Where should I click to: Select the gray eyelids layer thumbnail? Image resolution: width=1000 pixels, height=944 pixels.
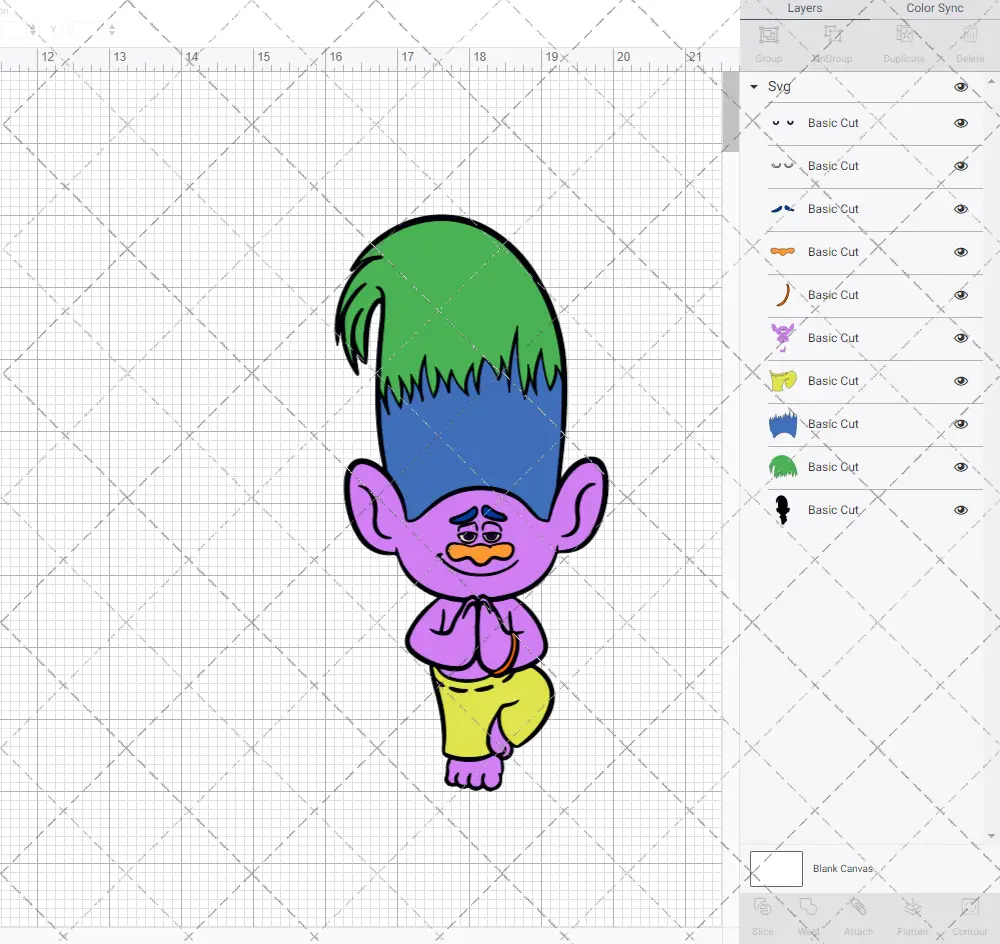783,165
